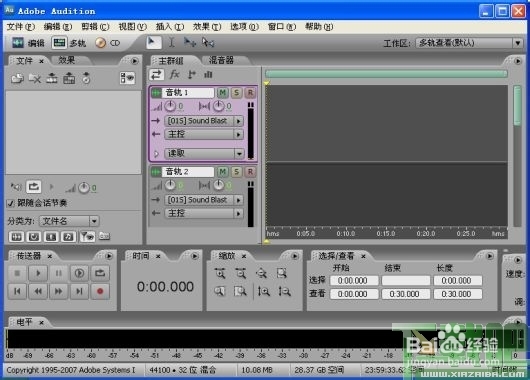Click zoom out full both axes icon
The image size is (530, 380).
(x=261, y=273)
